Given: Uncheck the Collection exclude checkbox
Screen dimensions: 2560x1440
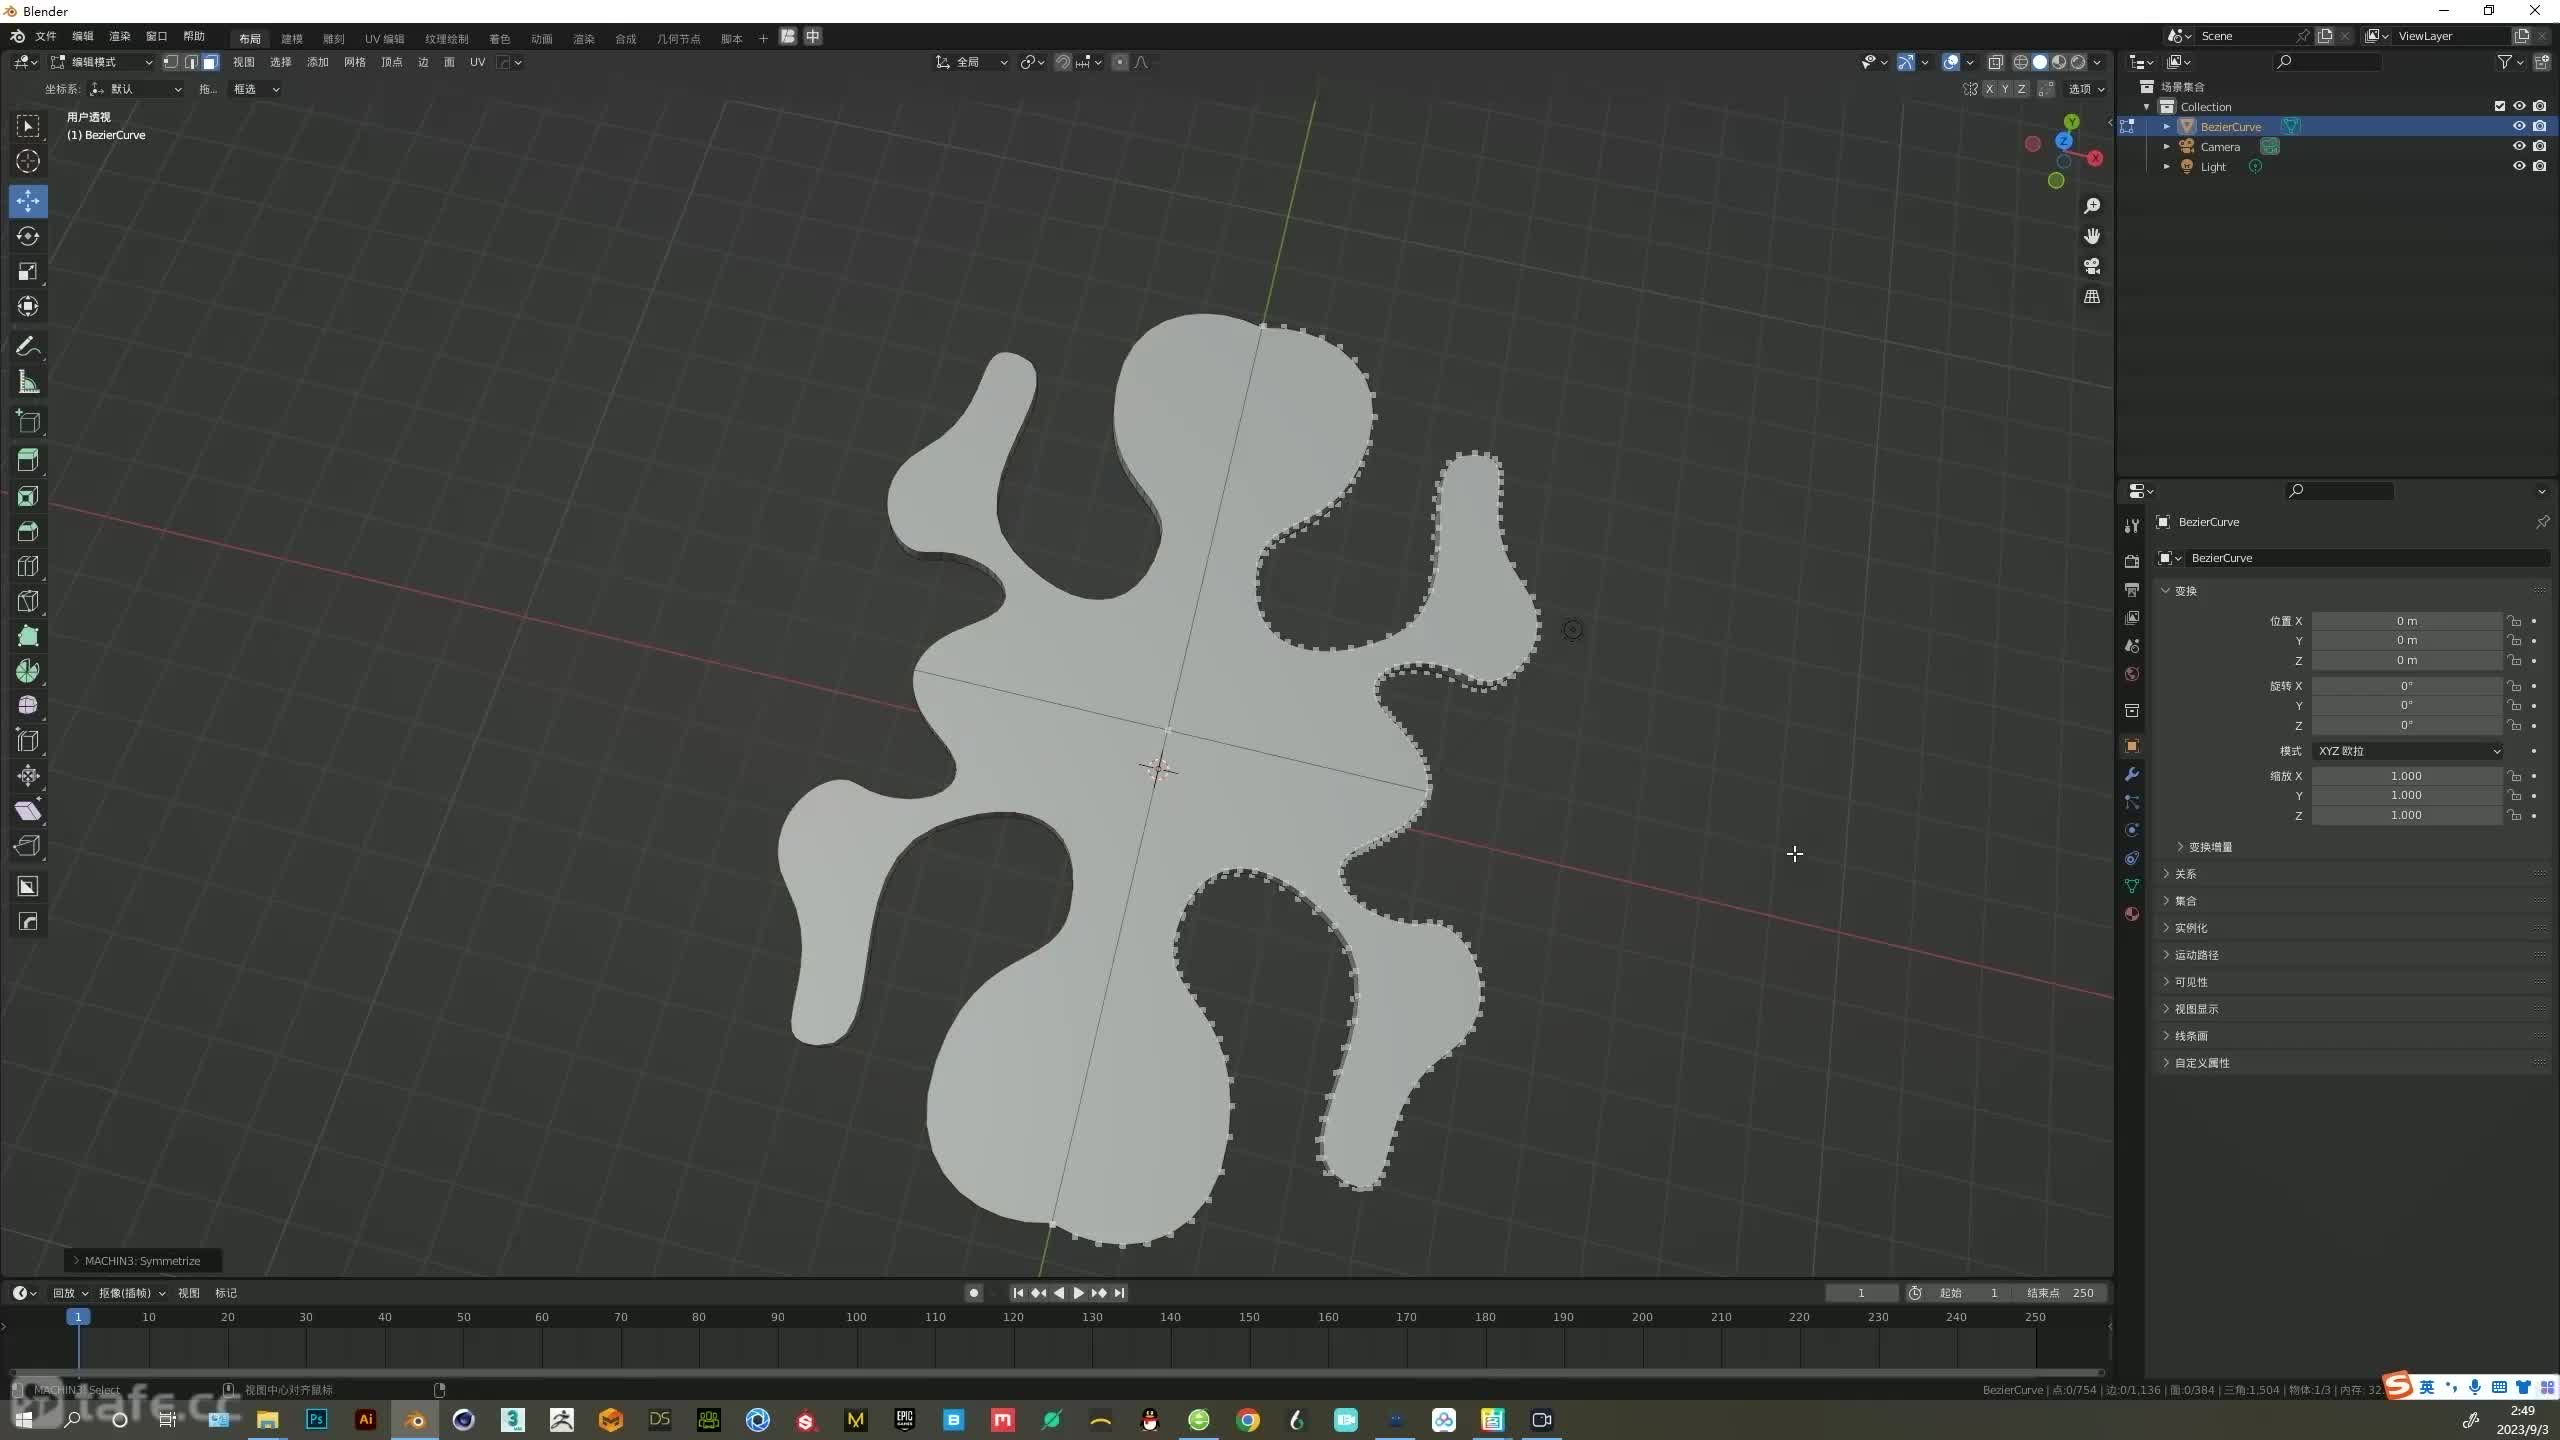Looking at the screenshot, I should [x=2500, y=106].
